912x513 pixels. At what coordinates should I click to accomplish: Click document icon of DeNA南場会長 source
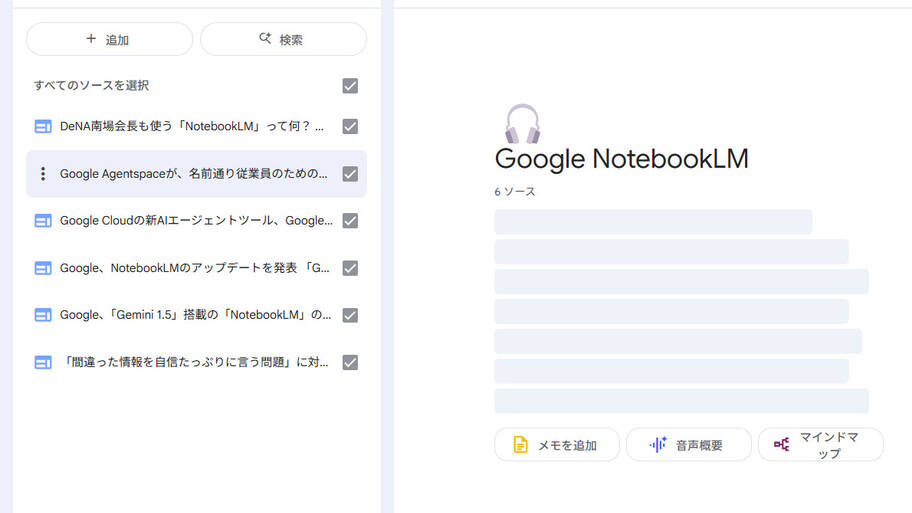coord(42,126)
